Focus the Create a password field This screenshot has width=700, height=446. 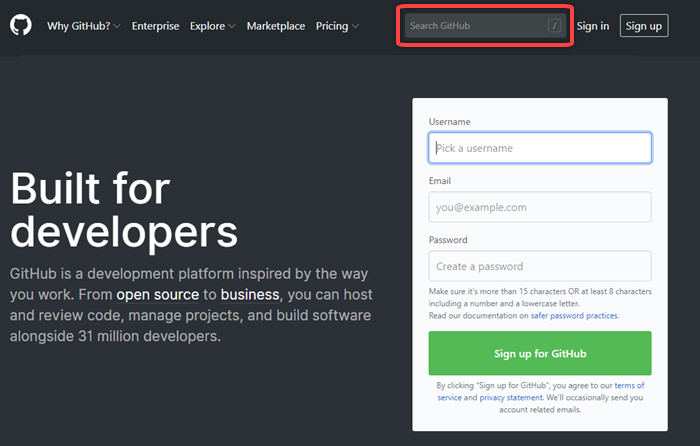[540, 266]
